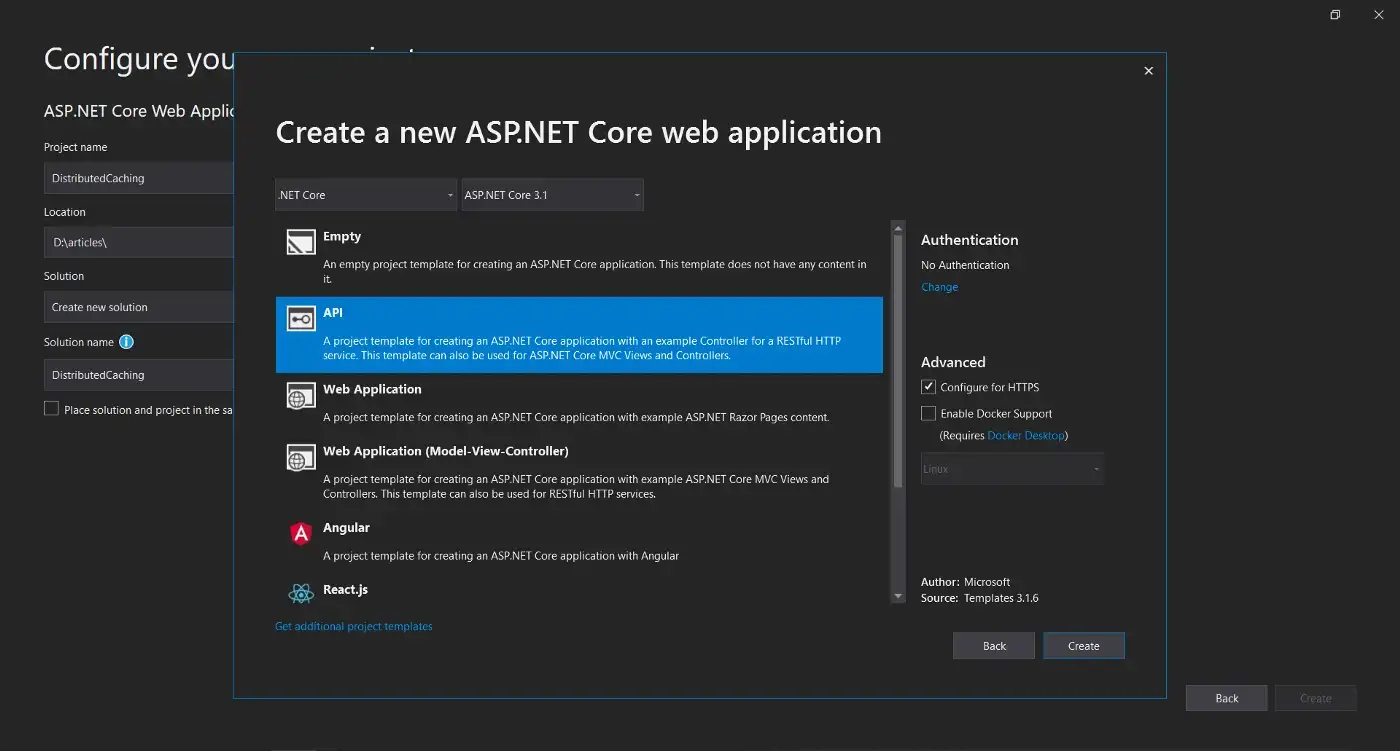This screenshot has width=1400, height=751.
Task: Click Back in the Configure project window
Action: pyautogui.click(x=1227, y=698)
